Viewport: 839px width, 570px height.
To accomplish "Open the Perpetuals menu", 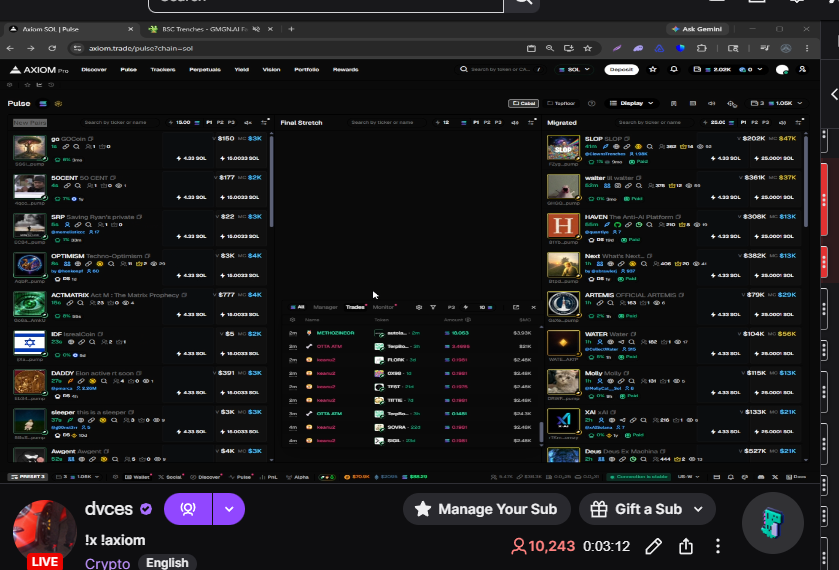I will 204,70.
